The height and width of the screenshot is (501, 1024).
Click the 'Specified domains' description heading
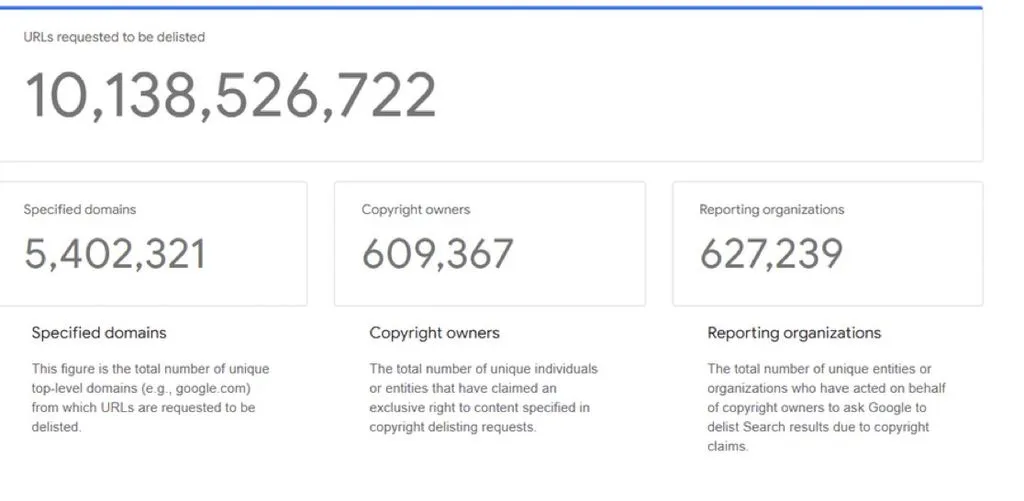(x=99, y=332)
